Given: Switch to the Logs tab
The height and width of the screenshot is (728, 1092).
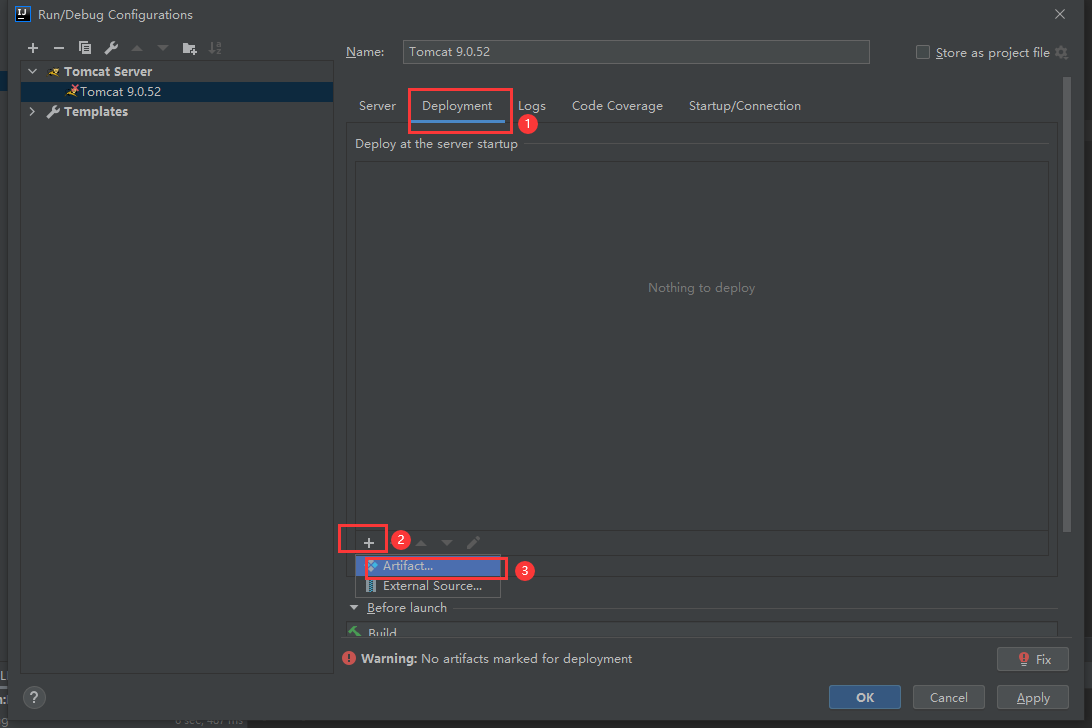Looking at the screenshot, I should click(x=532, y=106).
